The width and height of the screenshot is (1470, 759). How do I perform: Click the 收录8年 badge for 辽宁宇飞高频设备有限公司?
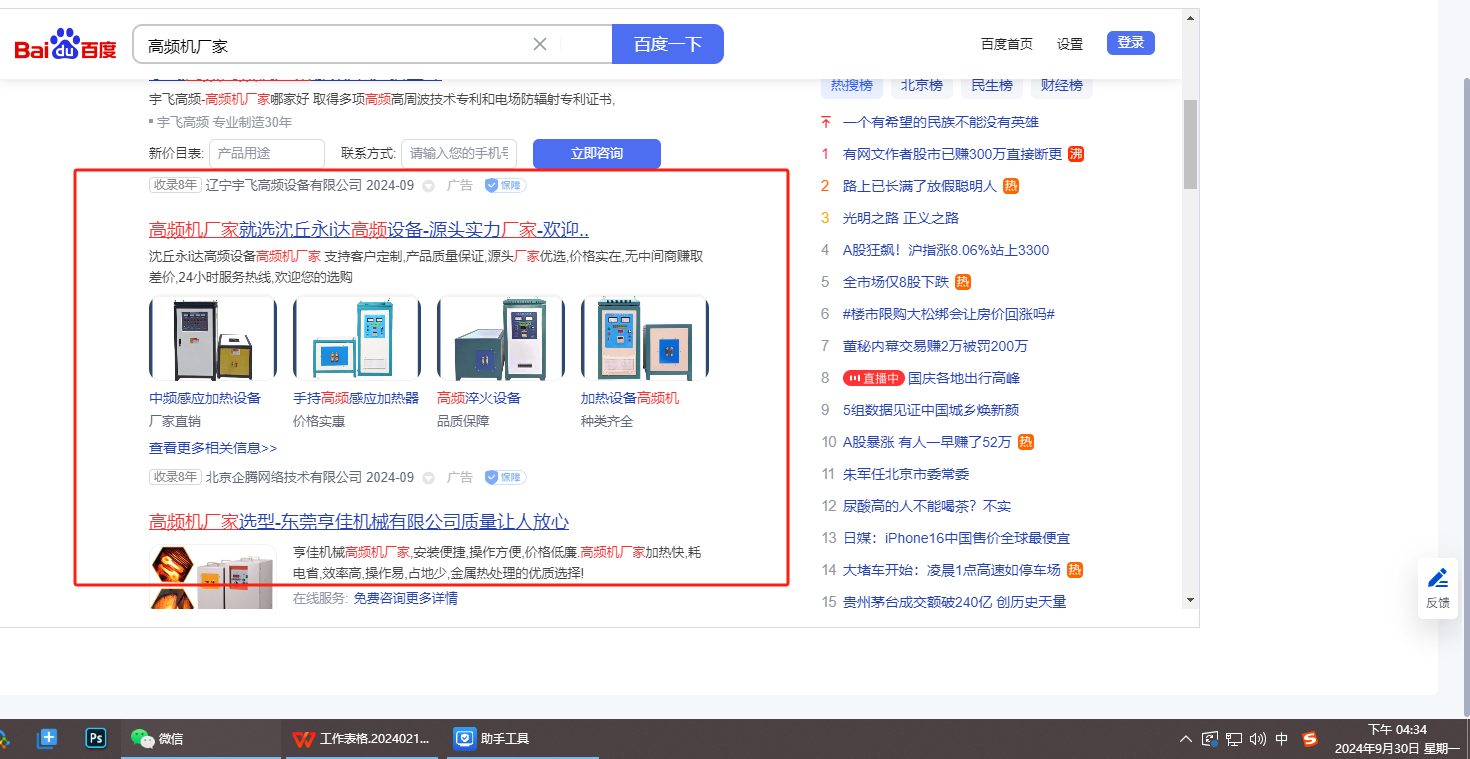click(x=175, y=185)
